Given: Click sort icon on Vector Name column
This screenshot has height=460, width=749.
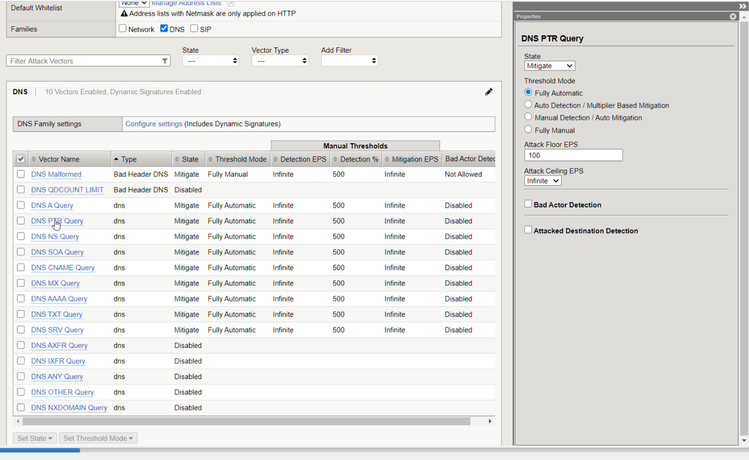Looking at the screenshot, I should click(34, 159).
